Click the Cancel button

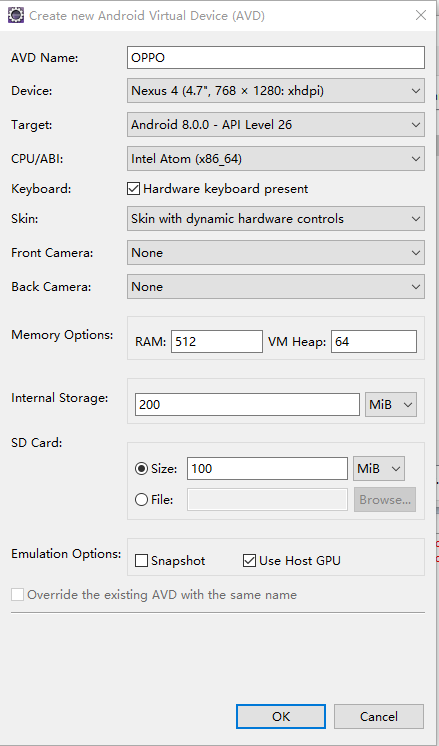379,717
